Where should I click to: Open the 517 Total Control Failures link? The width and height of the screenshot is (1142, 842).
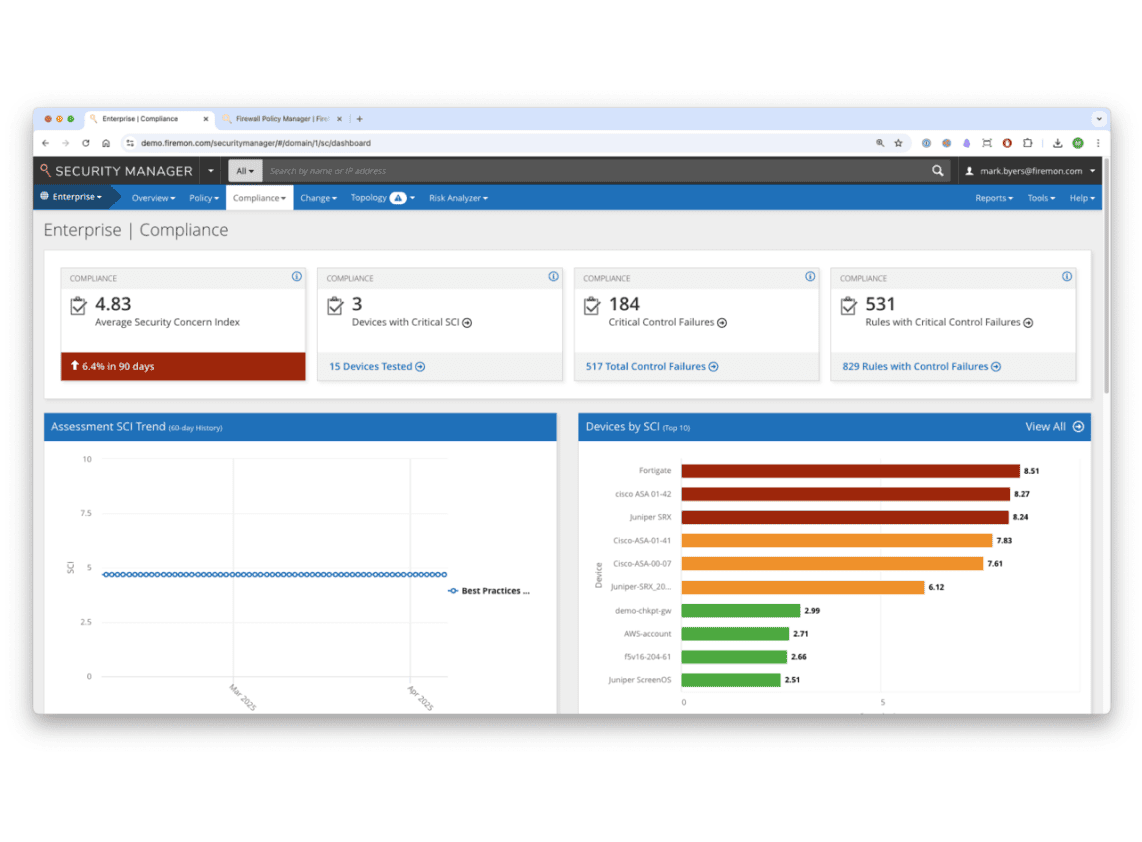[x=652, y=366]
